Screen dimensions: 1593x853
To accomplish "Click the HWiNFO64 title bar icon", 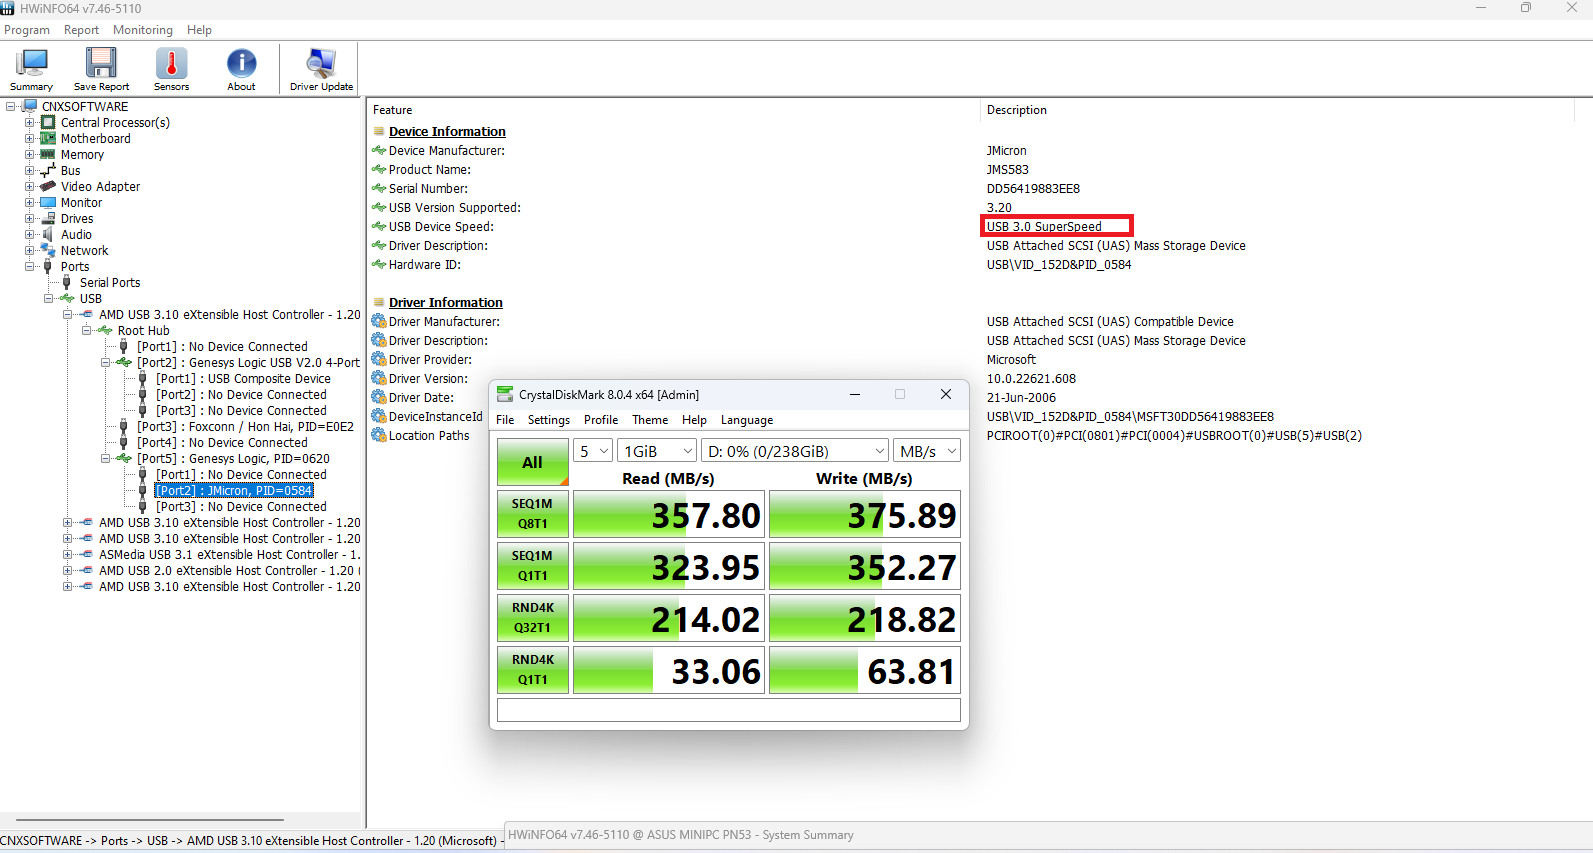I will point(8,8).
